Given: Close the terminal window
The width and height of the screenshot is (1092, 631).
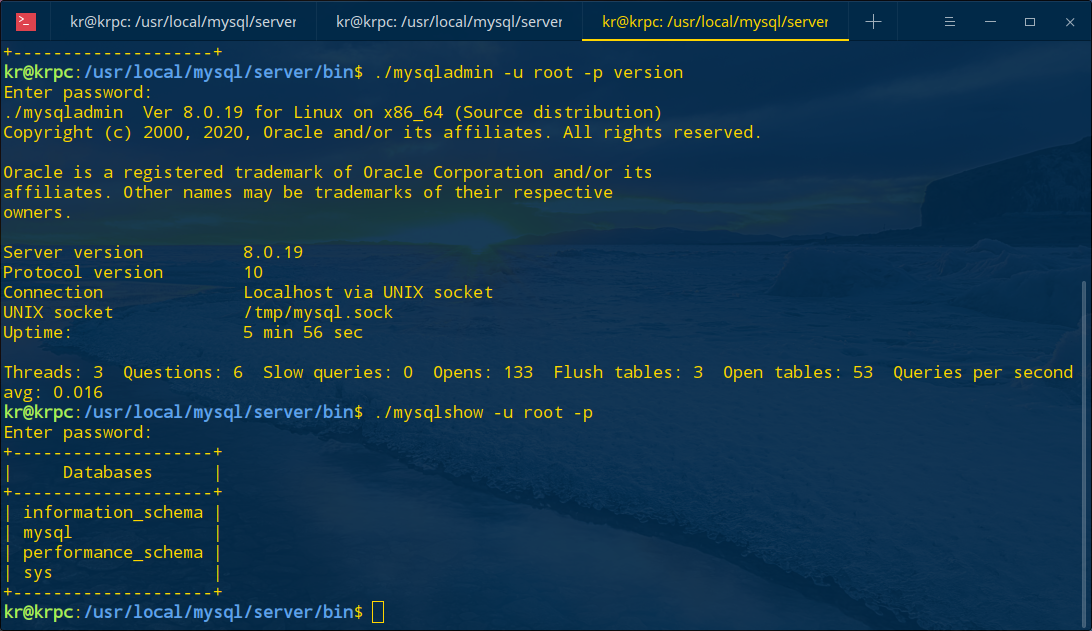Looking at the screenshot, I should [x=1070, y=22].
